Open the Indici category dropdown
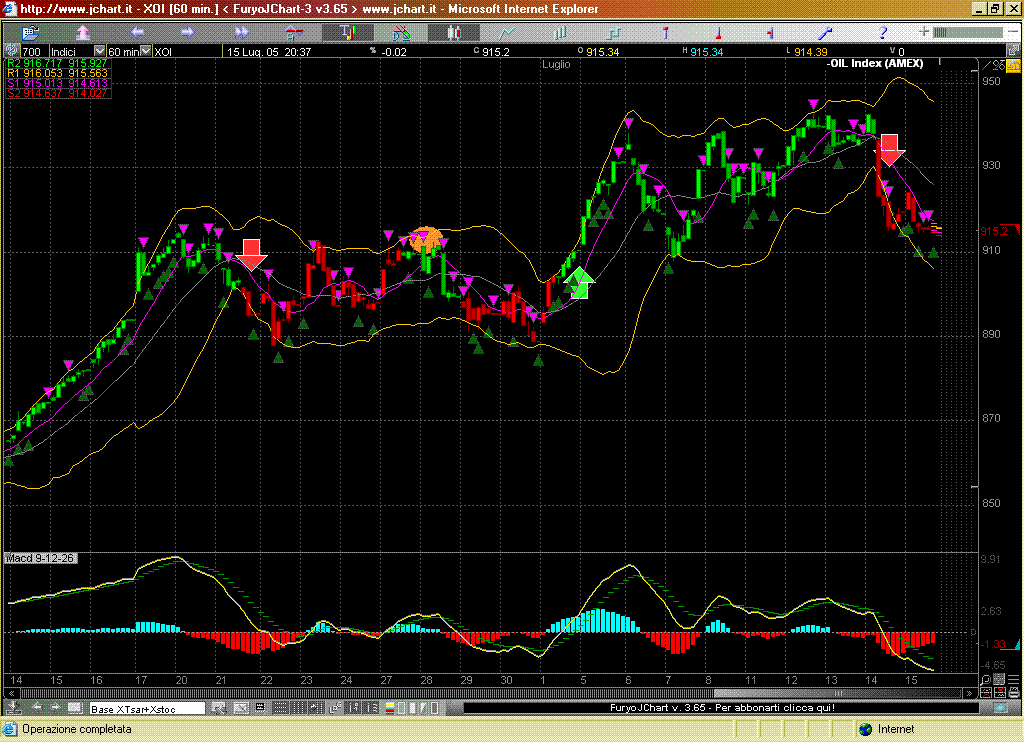This screenshot has width=1024, height=742. click(x=99, y=51)
